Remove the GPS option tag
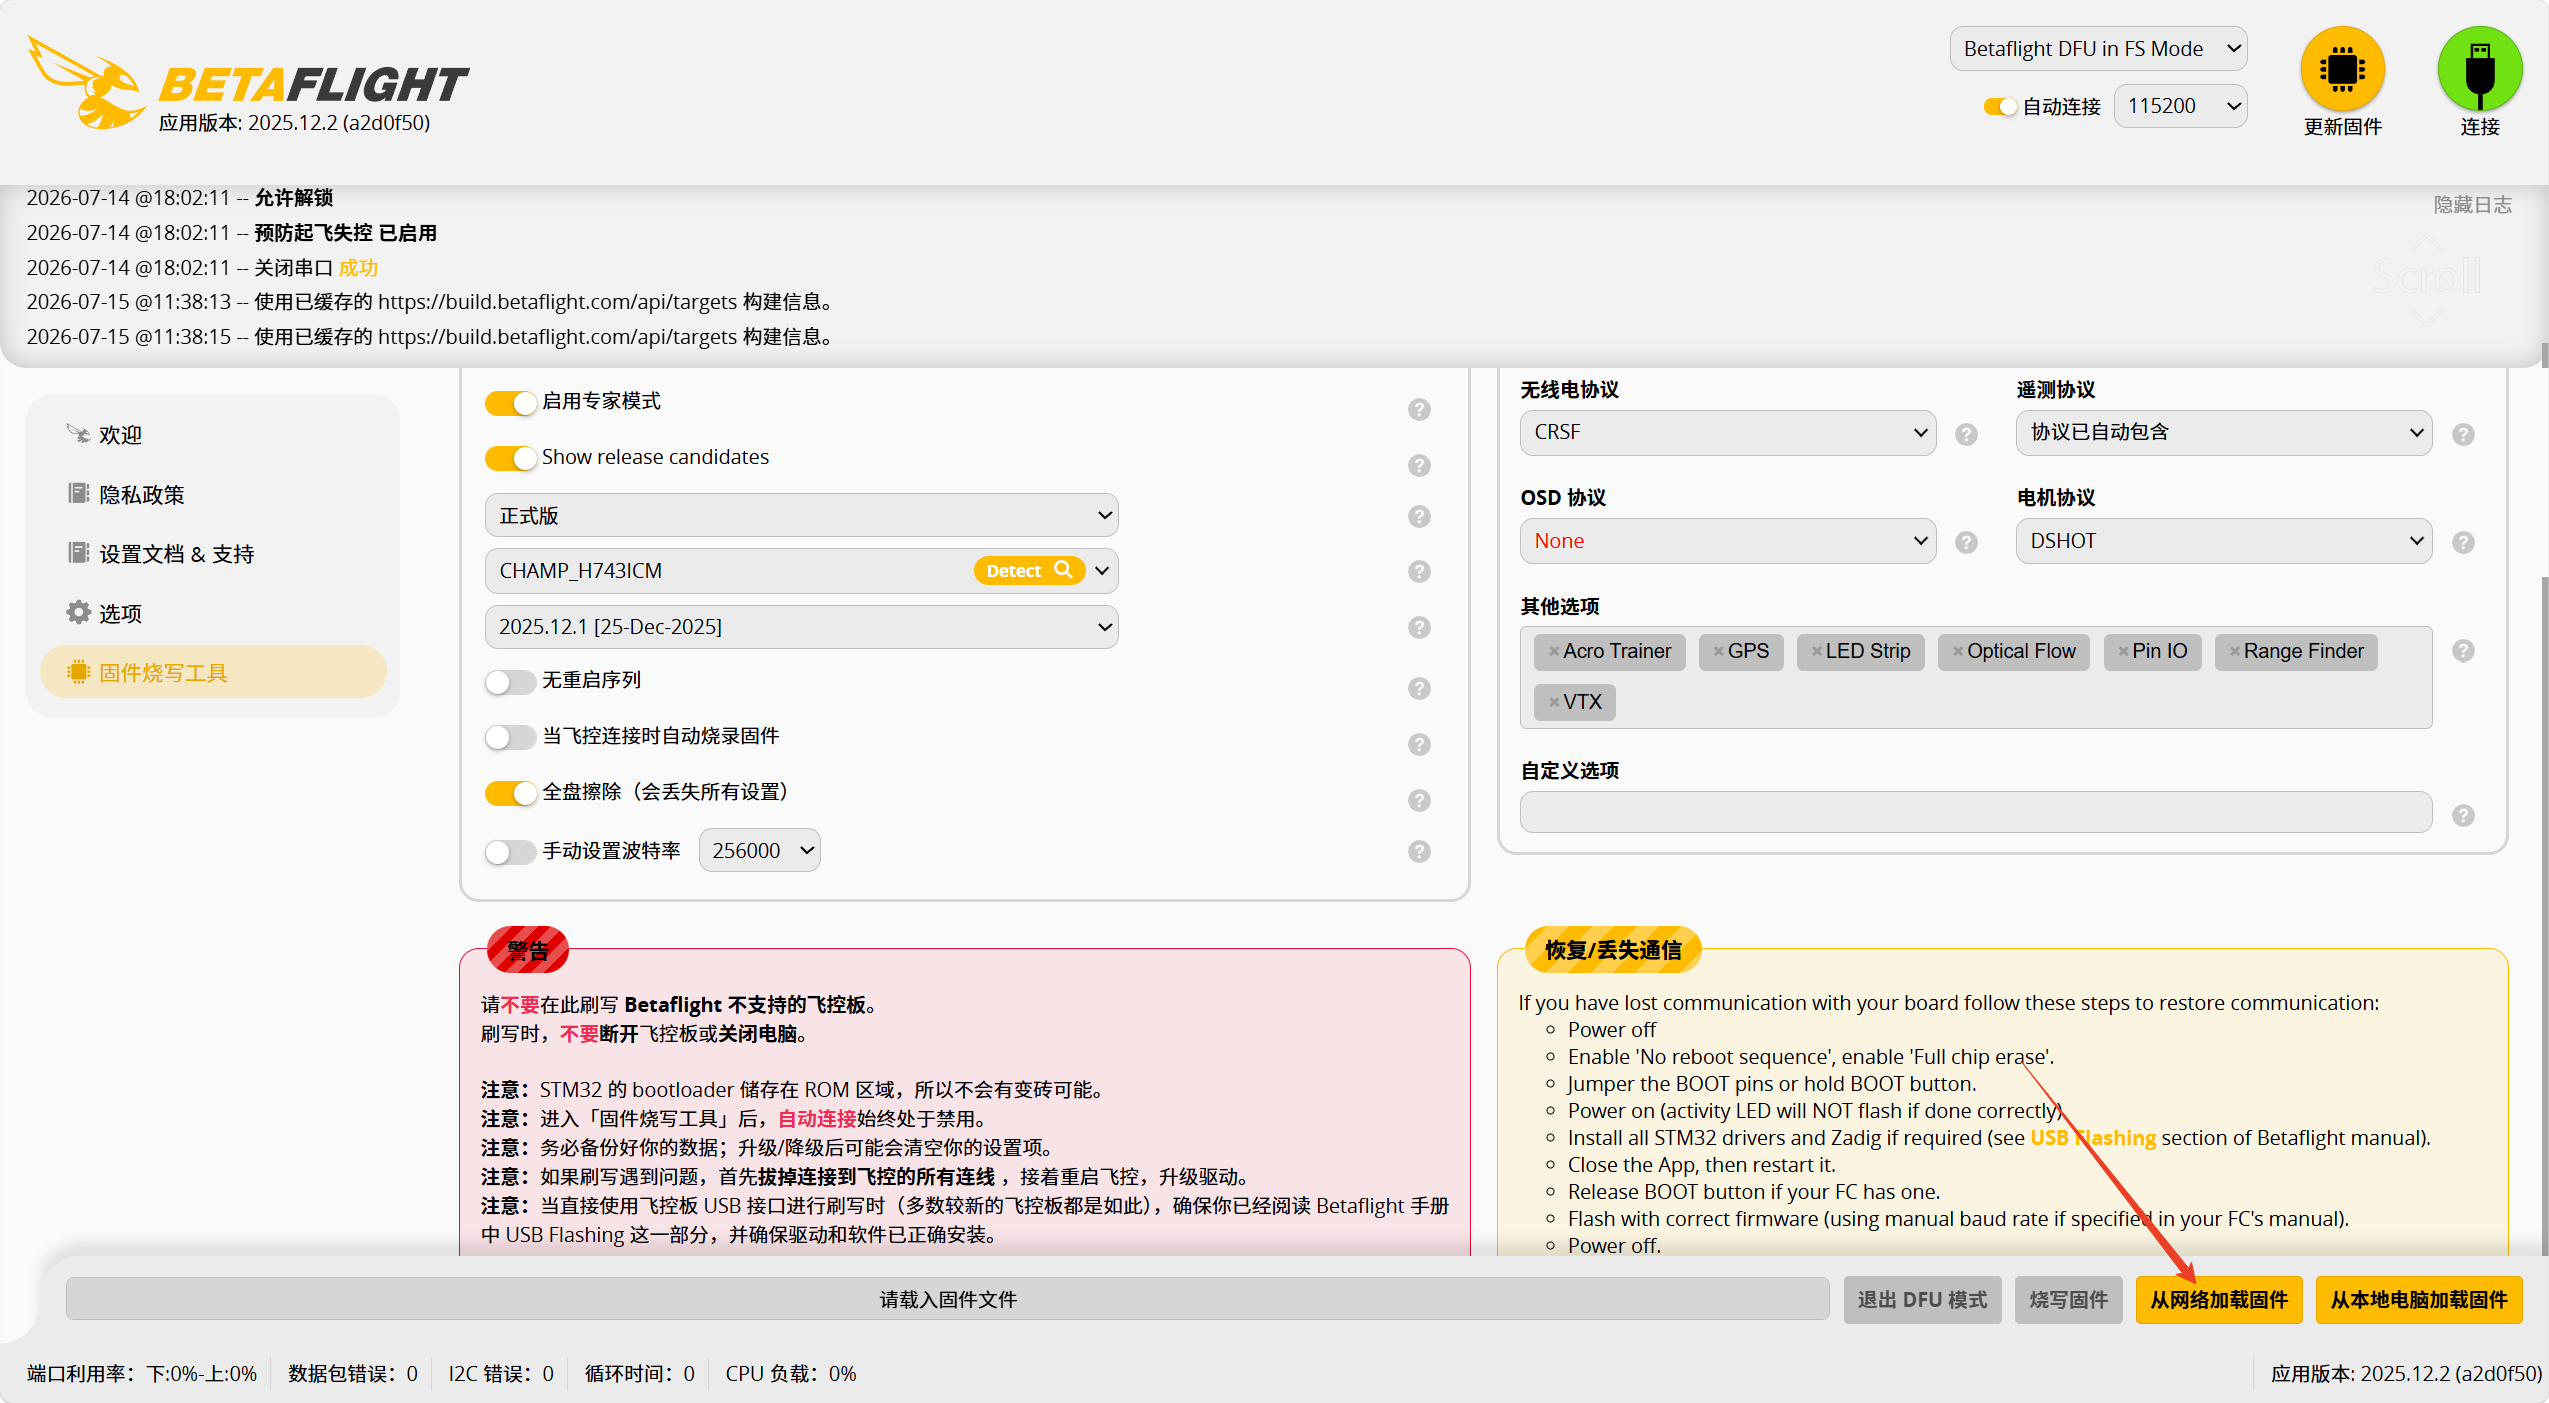2549x1403 pixels. pos(1718,651)
